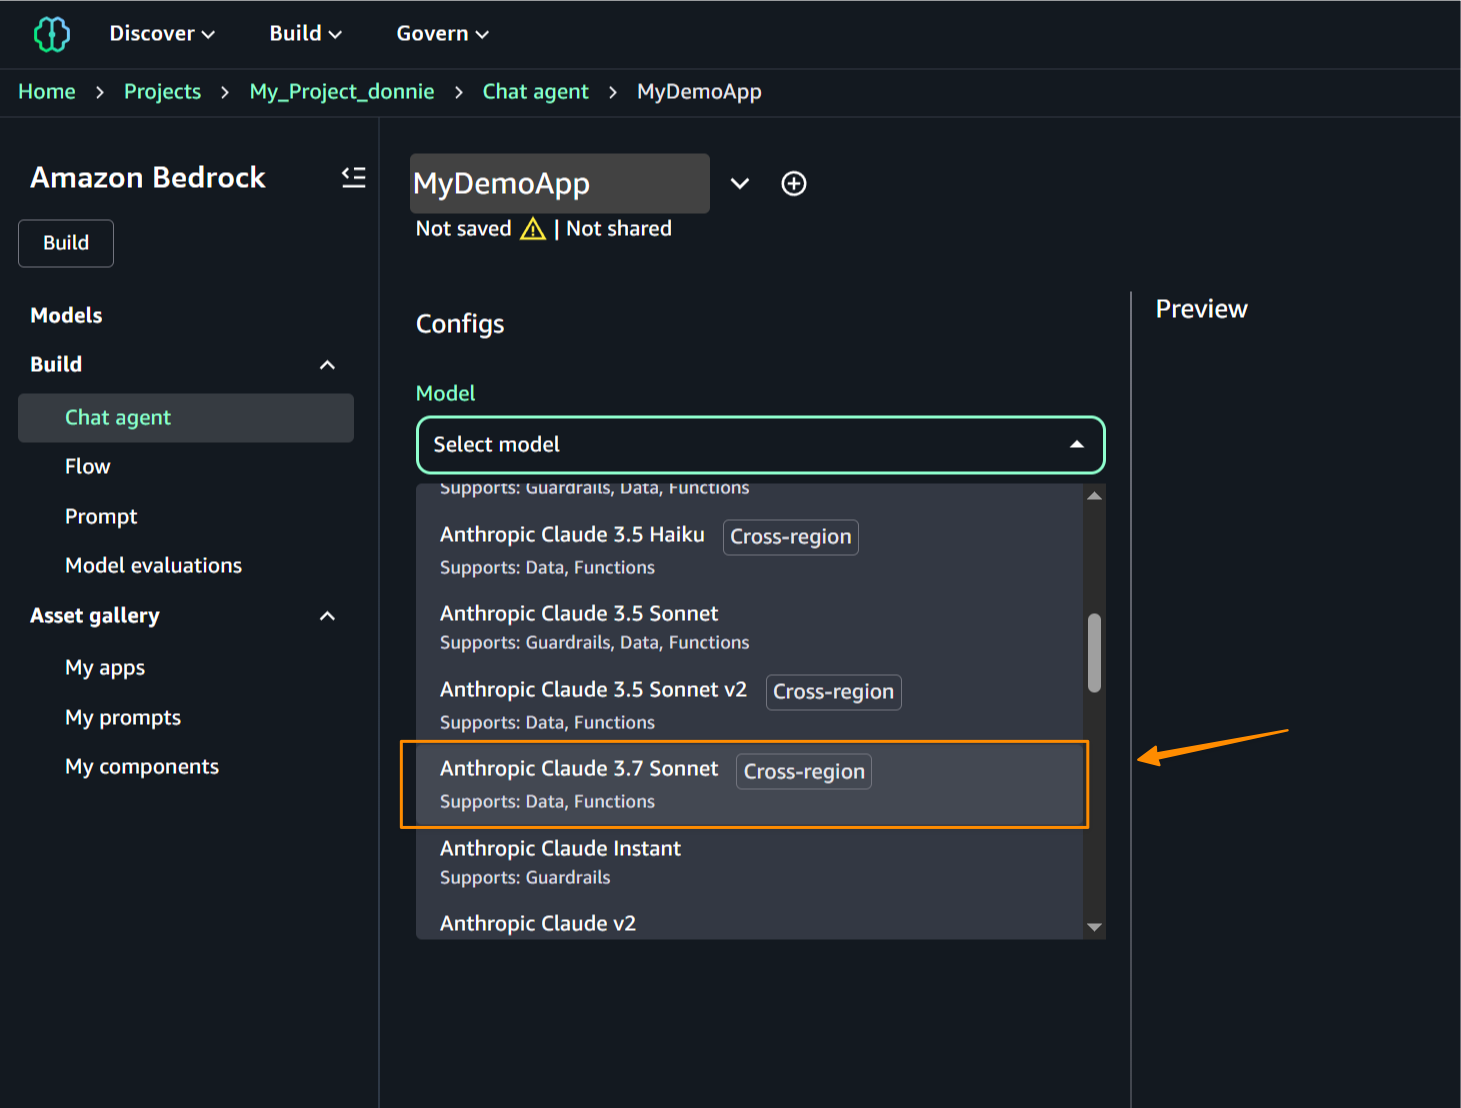Click the Bedrock brain logo icon
This screenshot has height=1108, width=1461.
[x=51, y=34]
